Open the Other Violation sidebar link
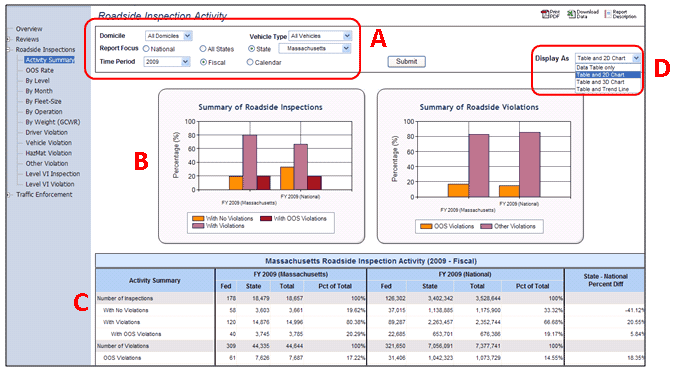Screen dimensions: 673x375 [x=46, y=163]
